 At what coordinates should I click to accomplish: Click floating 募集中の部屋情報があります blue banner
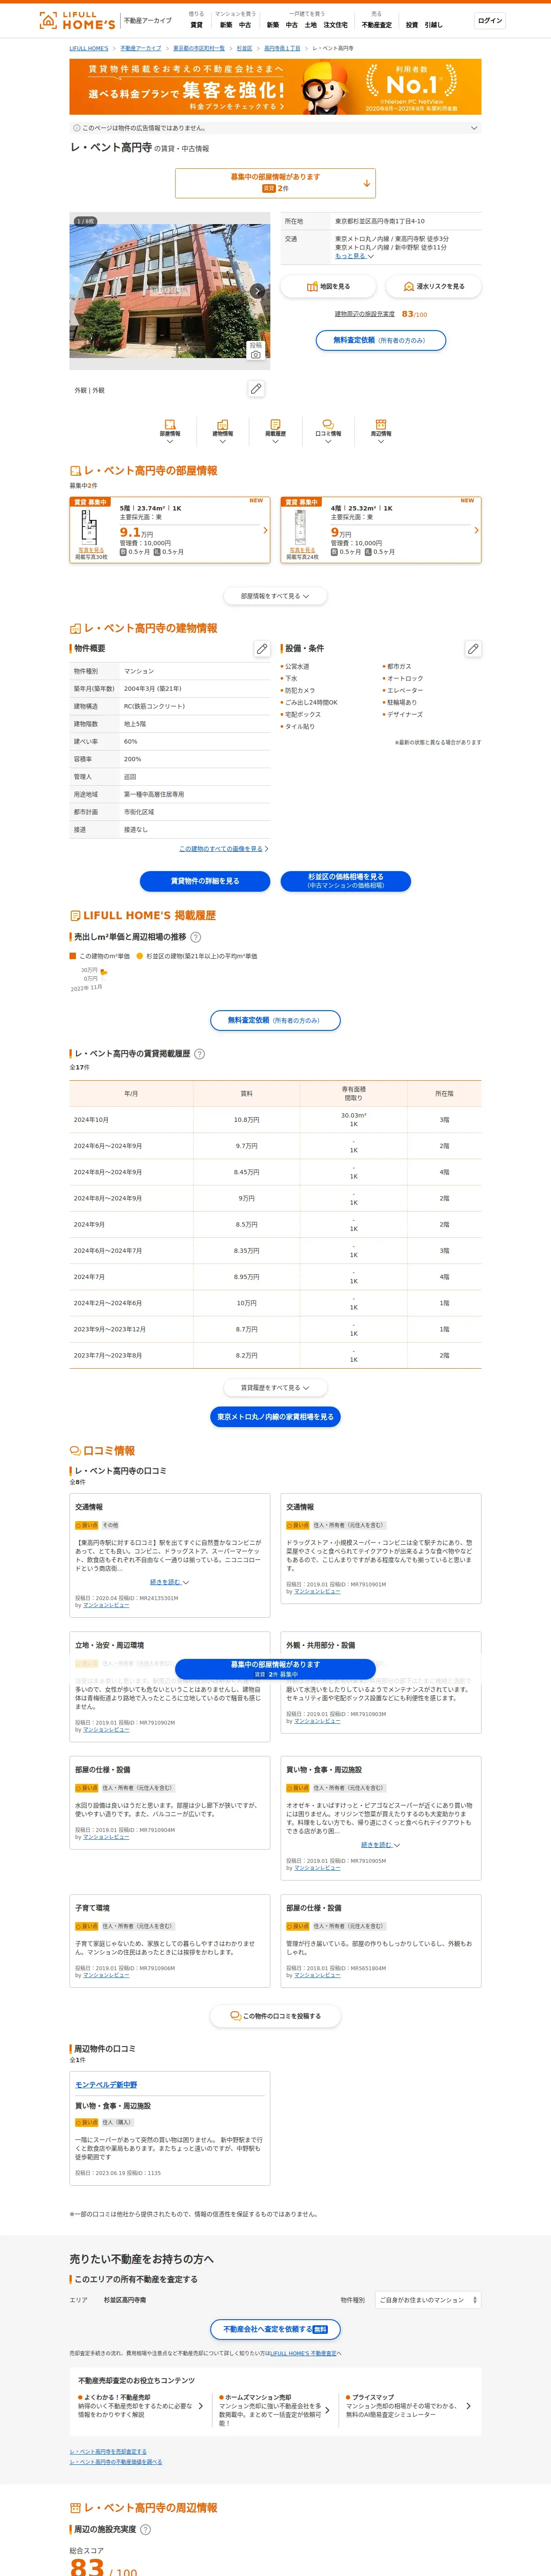(x=275, y=1669)
